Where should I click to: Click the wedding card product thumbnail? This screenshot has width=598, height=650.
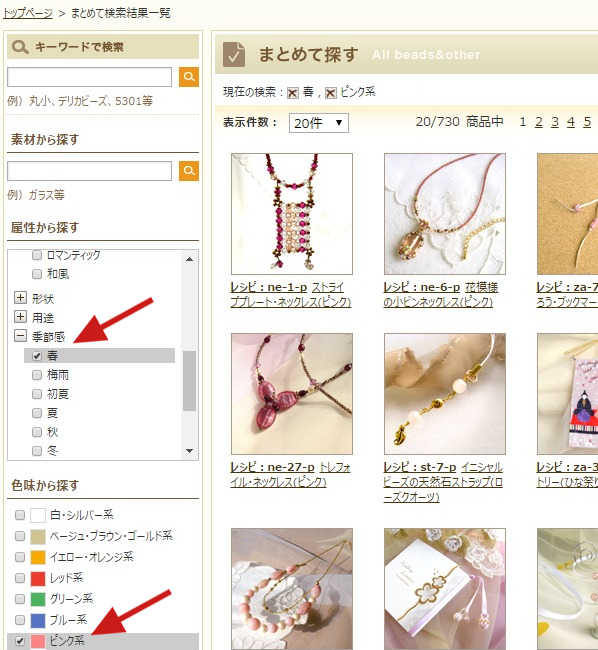point(445,589)
